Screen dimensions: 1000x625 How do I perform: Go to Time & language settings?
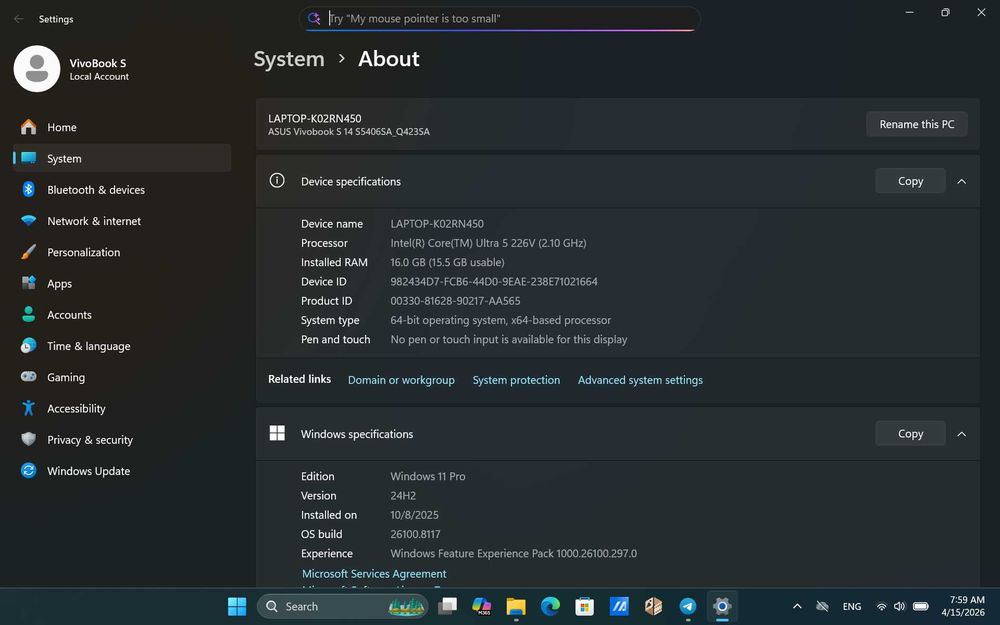pos(122,346)
